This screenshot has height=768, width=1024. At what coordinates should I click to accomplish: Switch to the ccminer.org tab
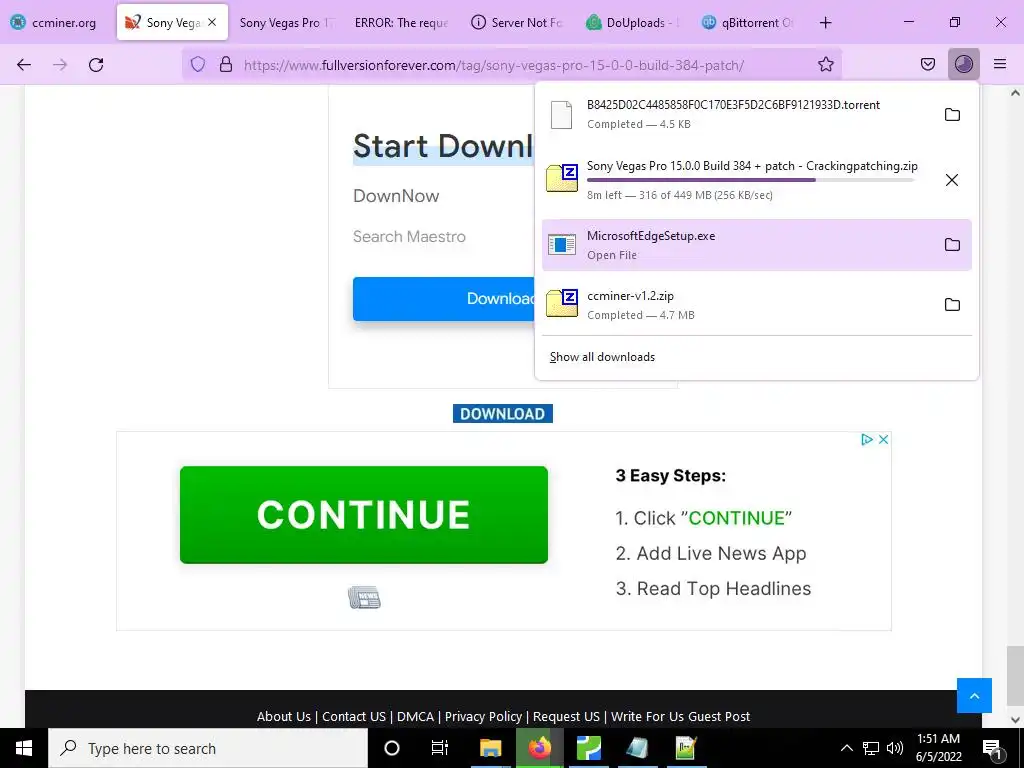(55, 22)
